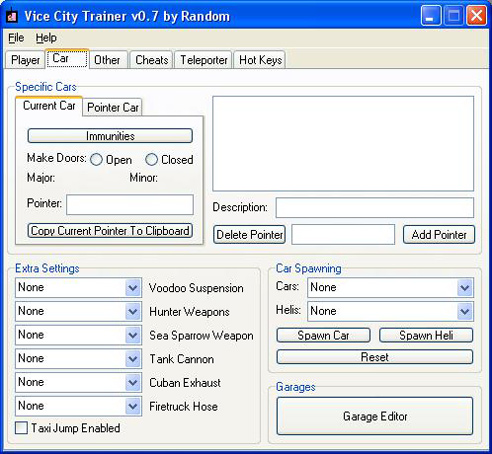Click the Spawn Heli button
The width and height of the screenshot is (492, 454).
pyautogui.click(x=426, y=335)
